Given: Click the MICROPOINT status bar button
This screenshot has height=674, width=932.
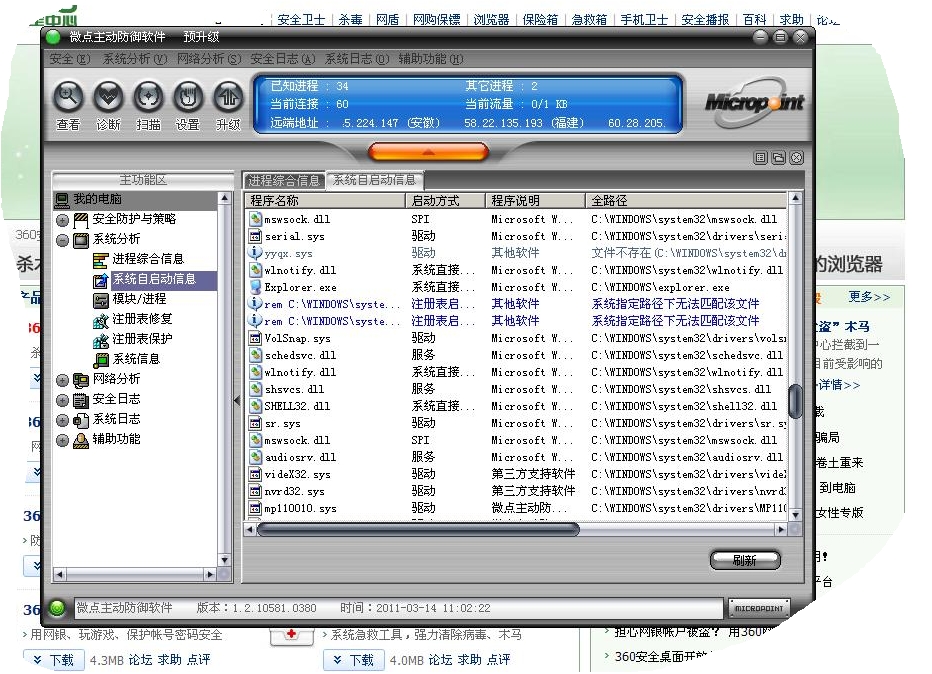Looking at the screenshot, I should coord(759,609).
